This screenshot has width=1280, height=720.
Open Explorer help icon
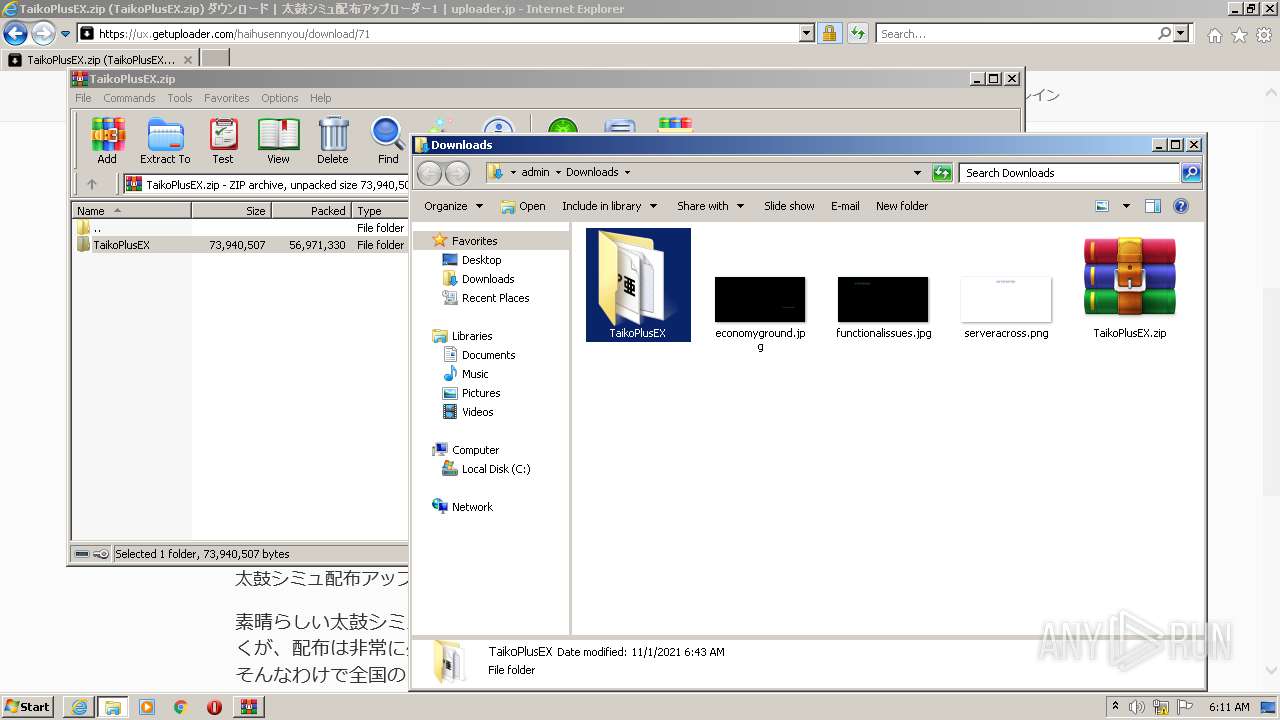pos(1181,206)
